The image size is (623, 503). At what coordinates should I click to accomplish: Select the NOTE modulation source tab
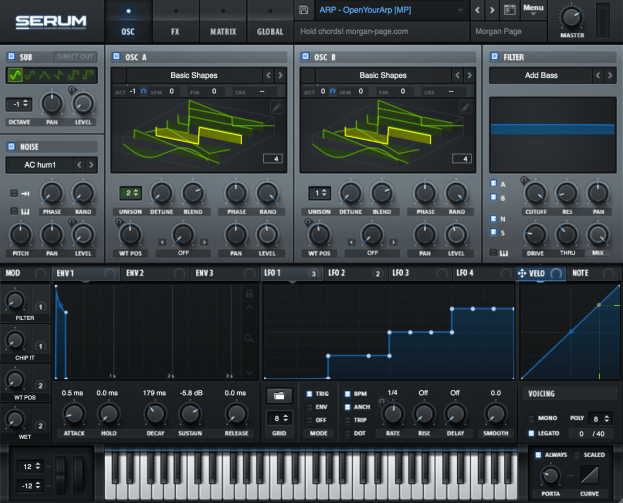(x=593, y=273)
